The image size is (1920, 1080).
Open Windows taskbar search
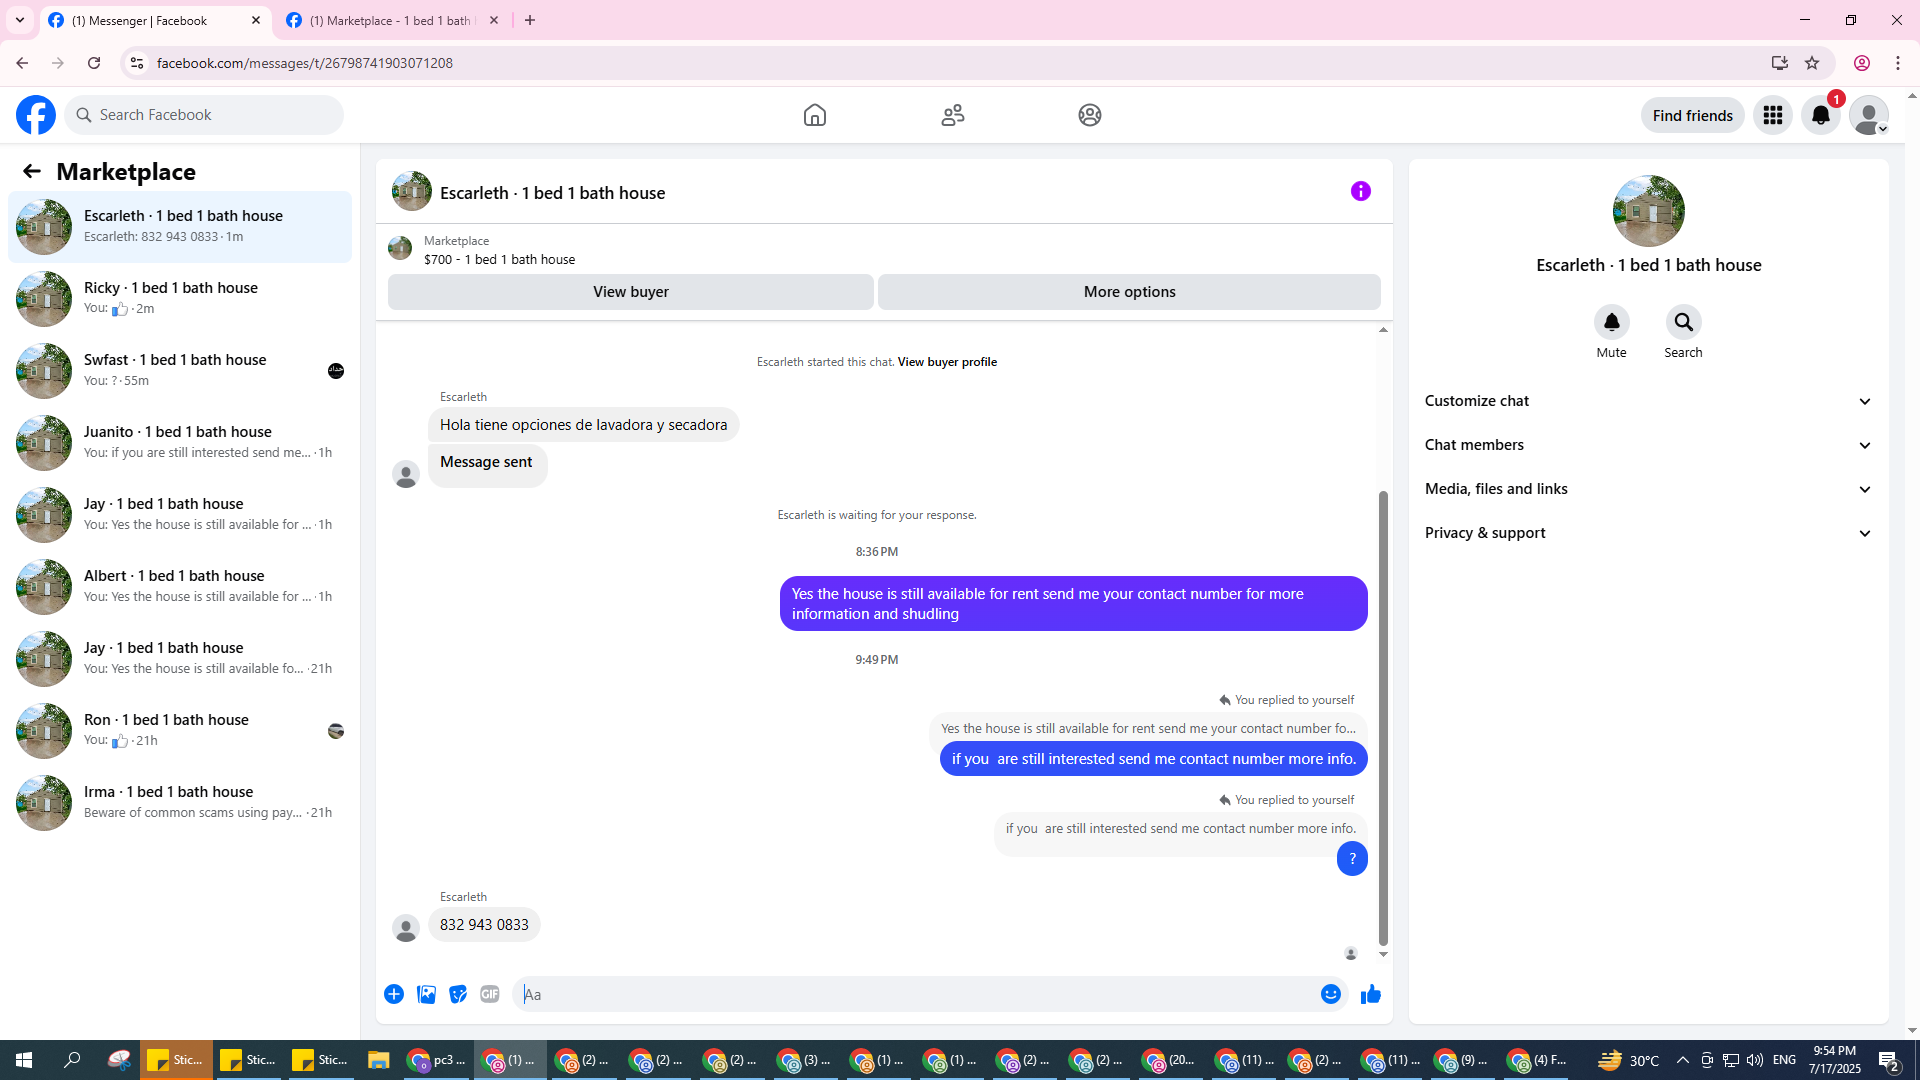pyautogui.click(x=72, y=1060)
